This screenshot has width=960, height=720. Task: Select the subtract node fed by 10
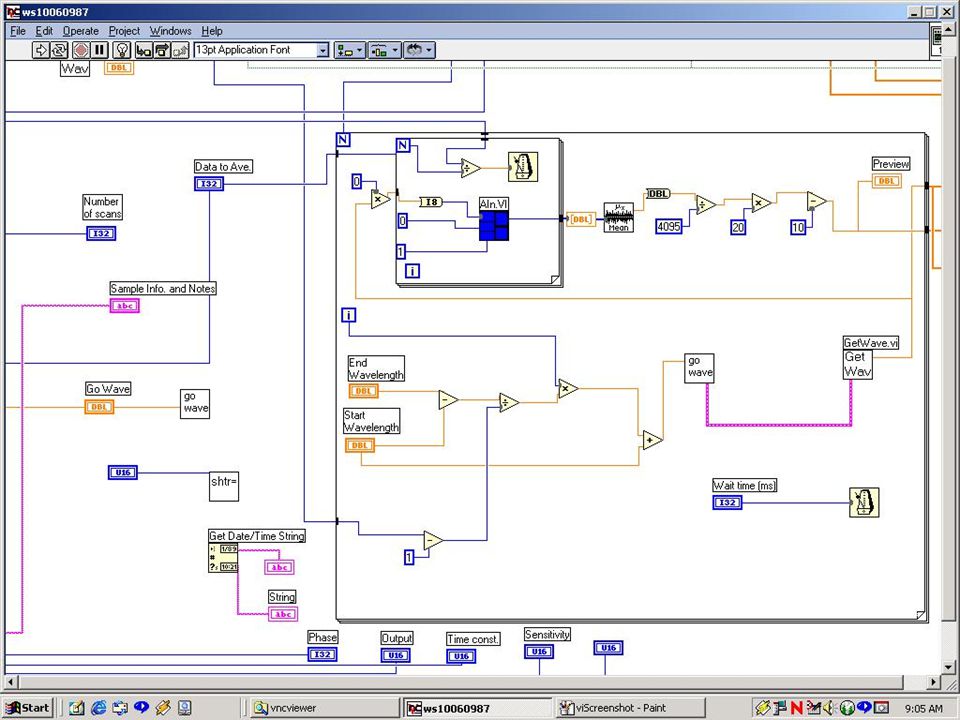pyautogui.click(x=816, y=200)
